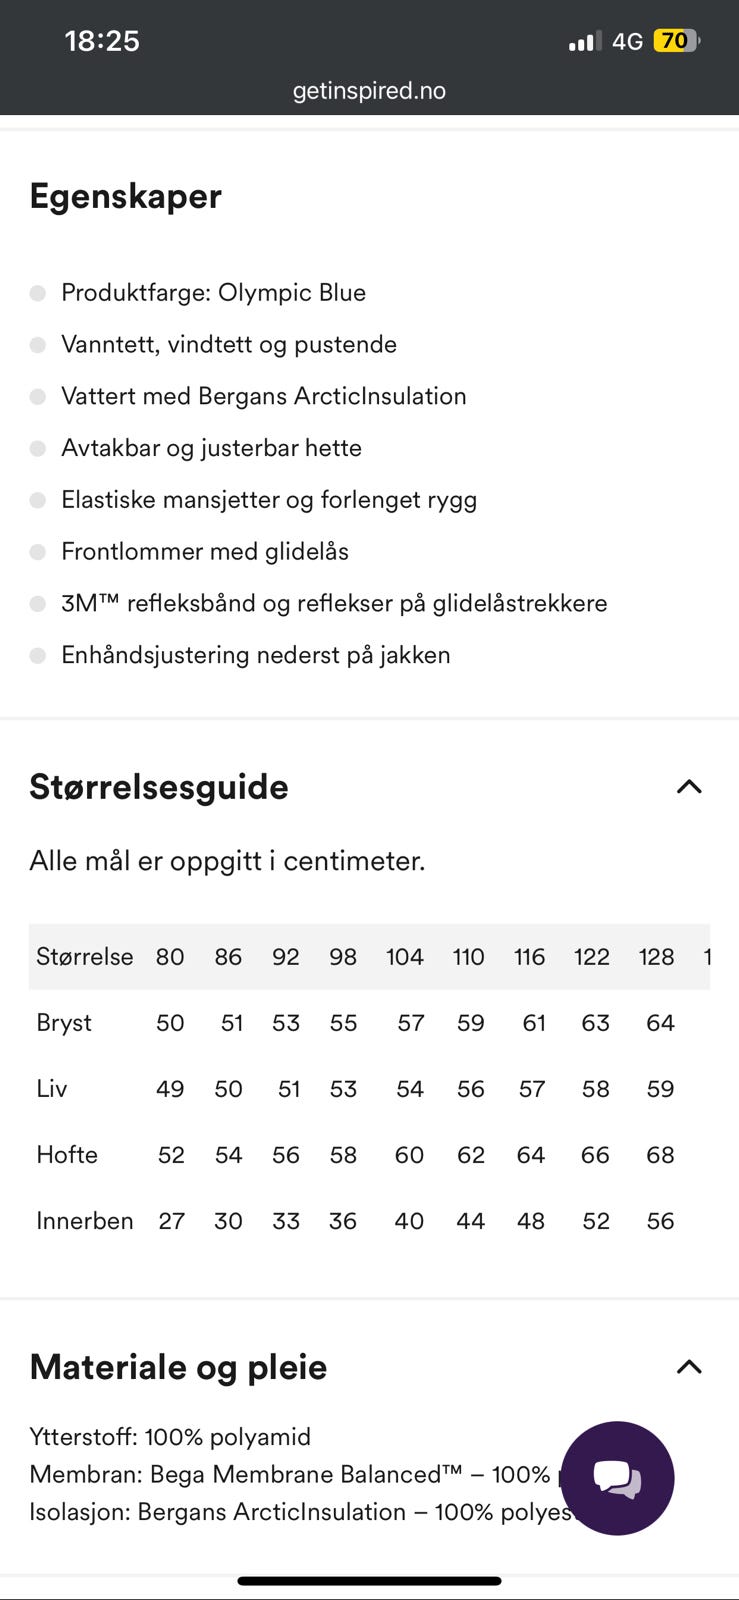Viewport: 739px width, 1600px height.
Task: Tap the 4G network indicator
Action: click(x=627, y=41)
